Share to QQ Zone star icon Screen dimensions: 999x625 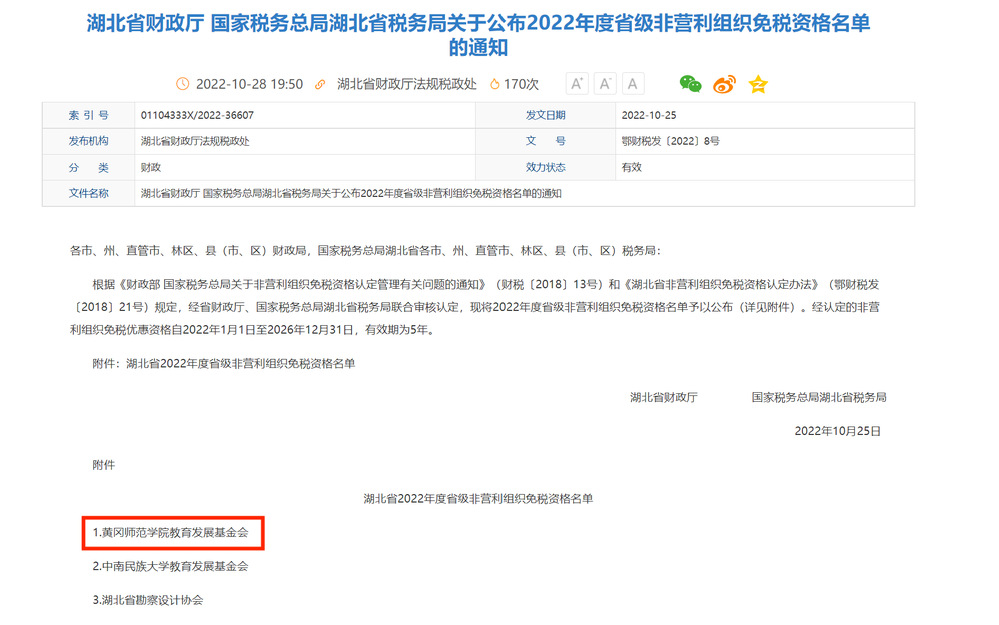(x=758, y=84)
